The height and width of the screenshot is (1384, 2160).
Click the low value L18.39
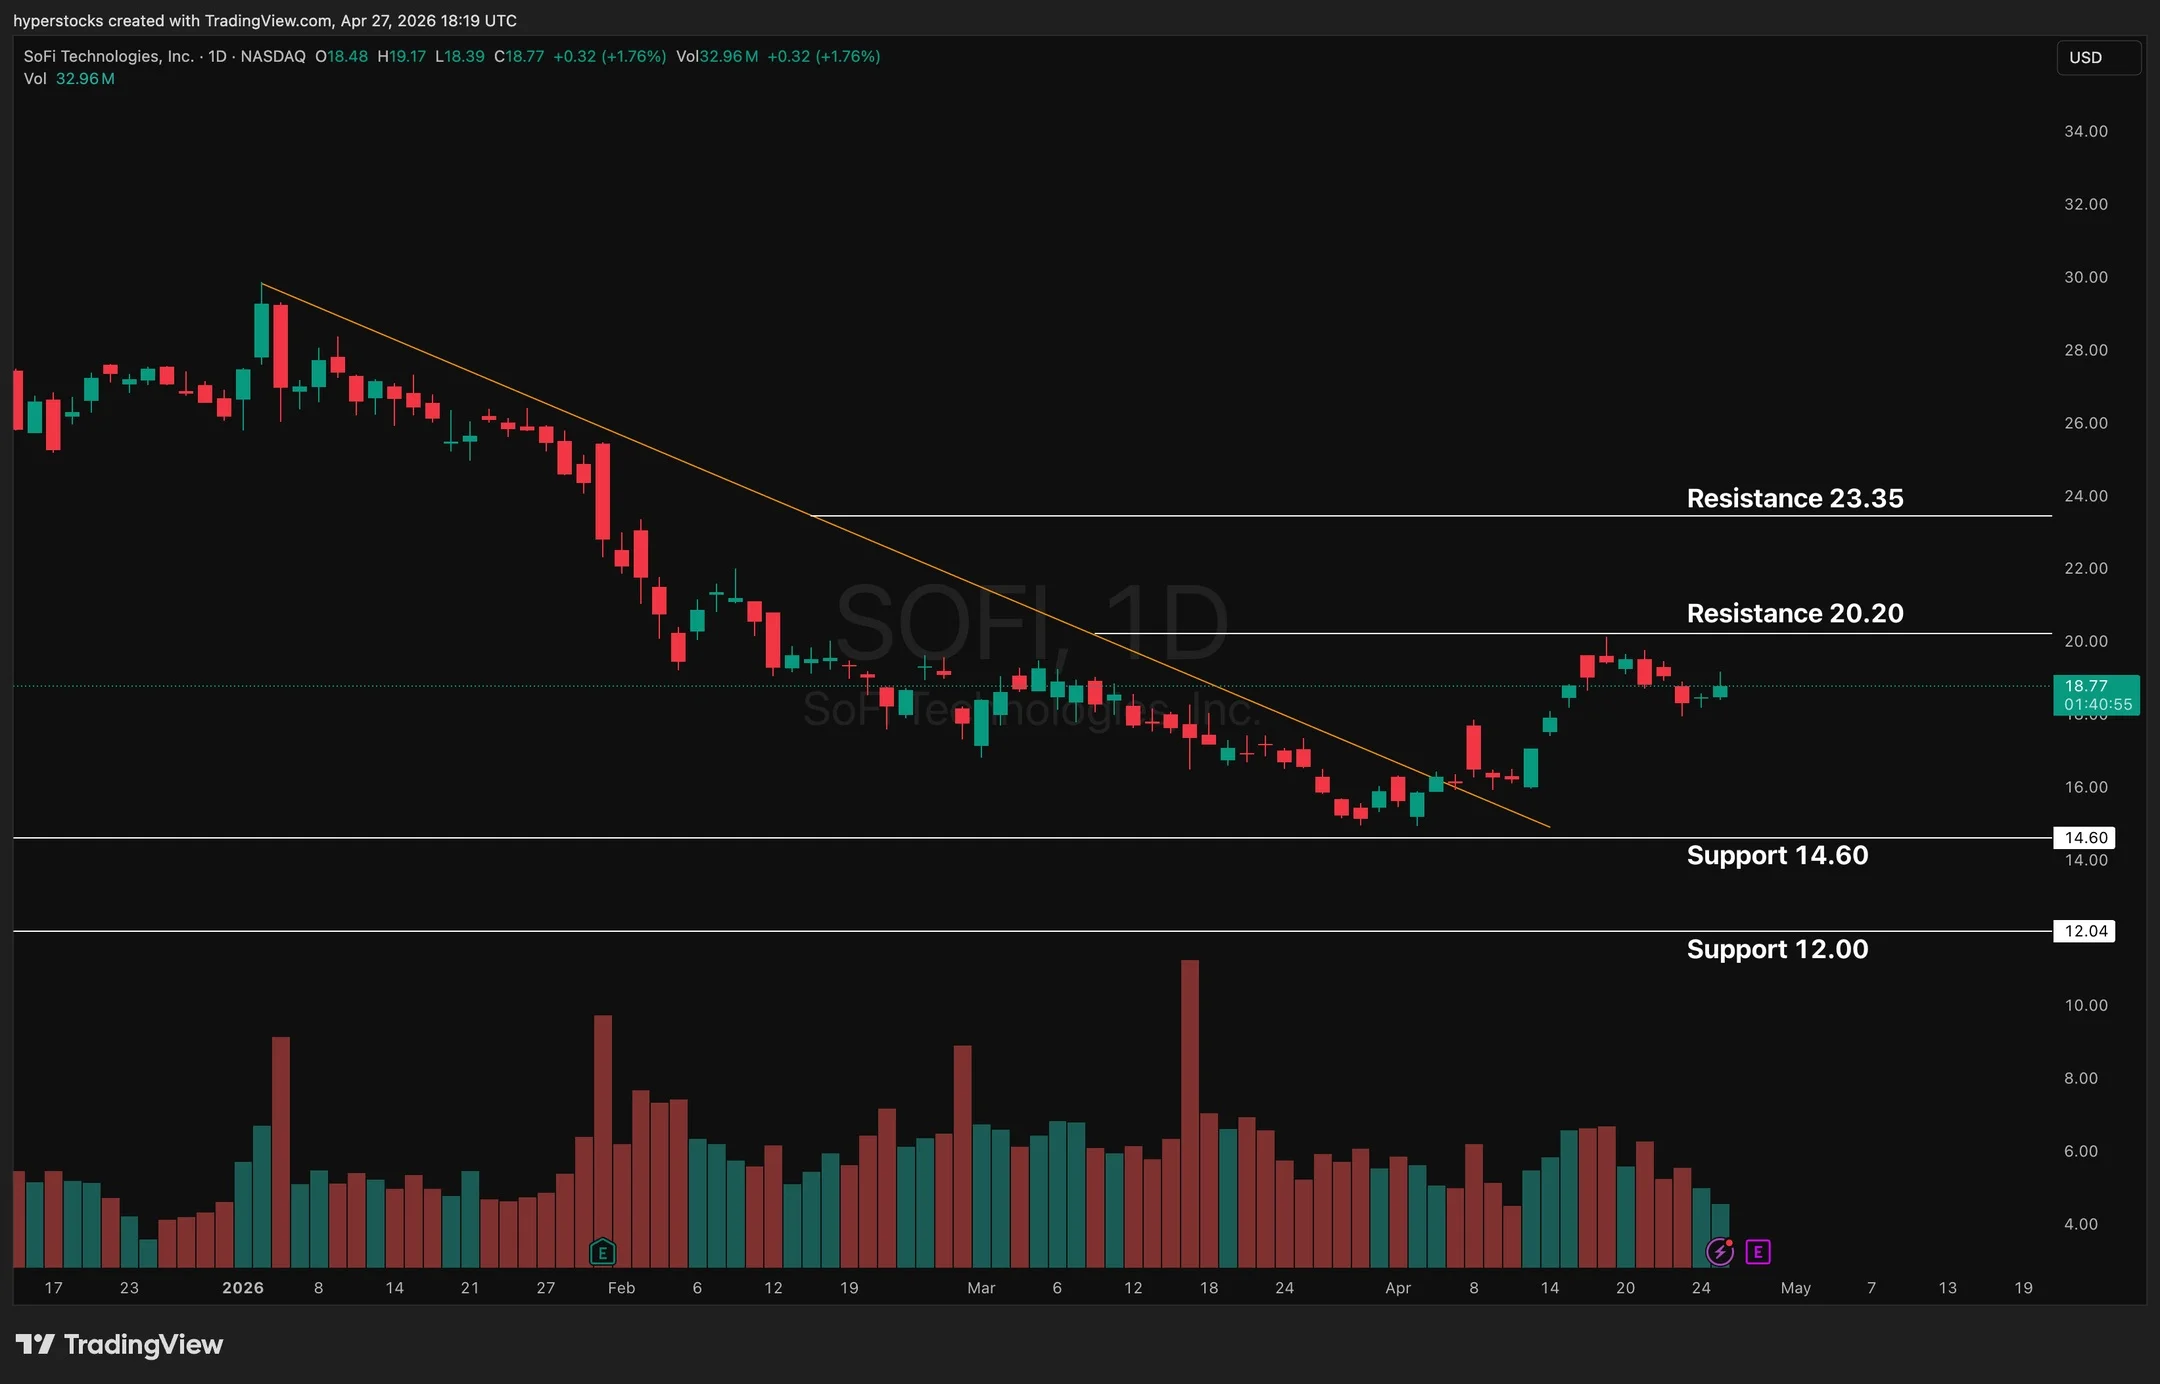click(x=460, y=56)
